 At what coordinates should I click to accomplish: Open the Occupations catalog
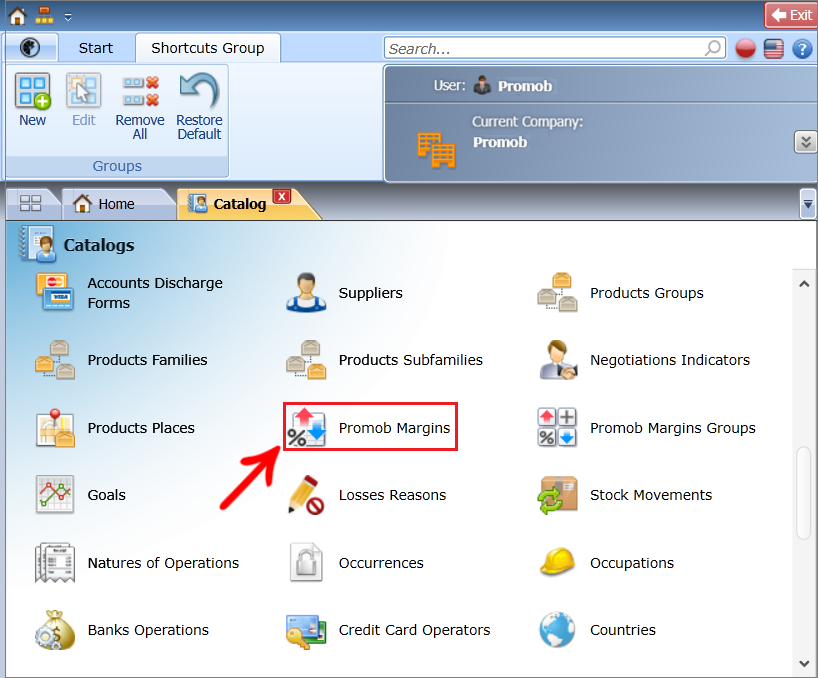(x=606, y=563)
